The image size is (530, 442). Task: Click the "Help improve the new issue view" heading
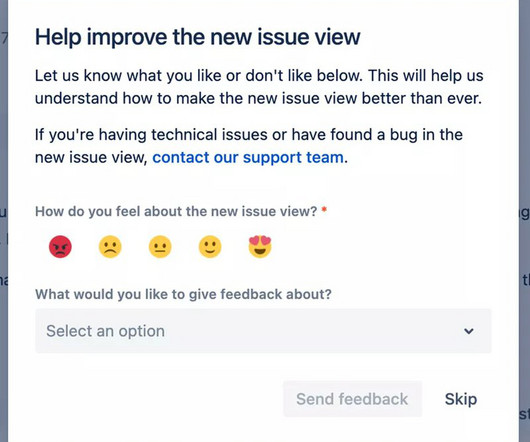198,37
